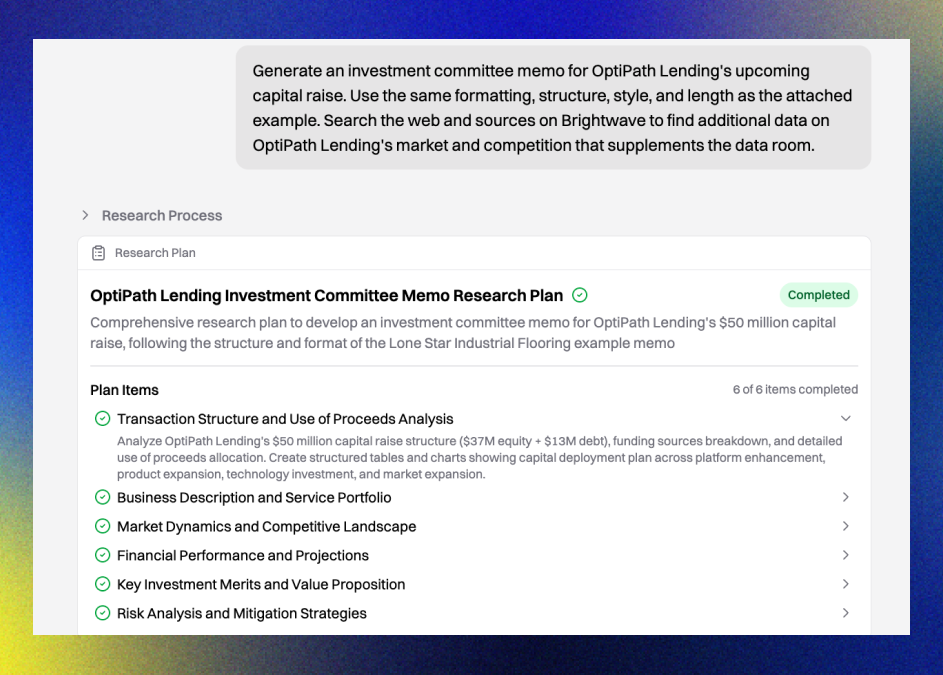Click the OptiPath Lending Research Plan title

click(x=327, y=295)
